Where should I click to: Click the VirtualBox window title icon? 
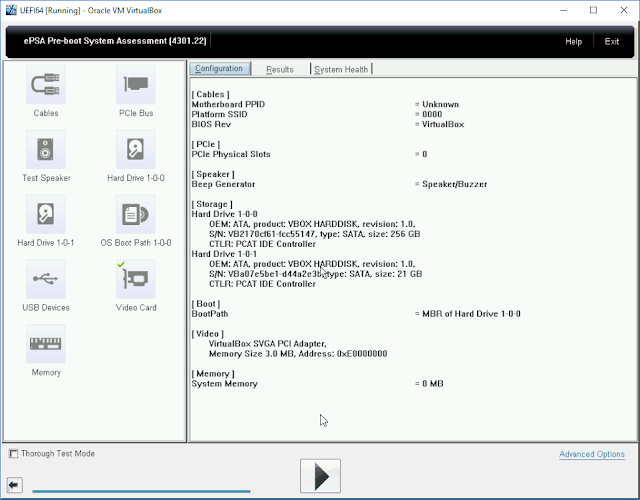point(11,10)
